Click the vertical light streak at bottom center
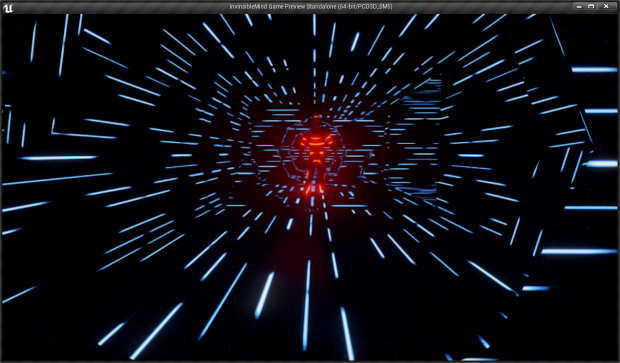The width and height of the screenshot is (620, 363). (306, 304)
